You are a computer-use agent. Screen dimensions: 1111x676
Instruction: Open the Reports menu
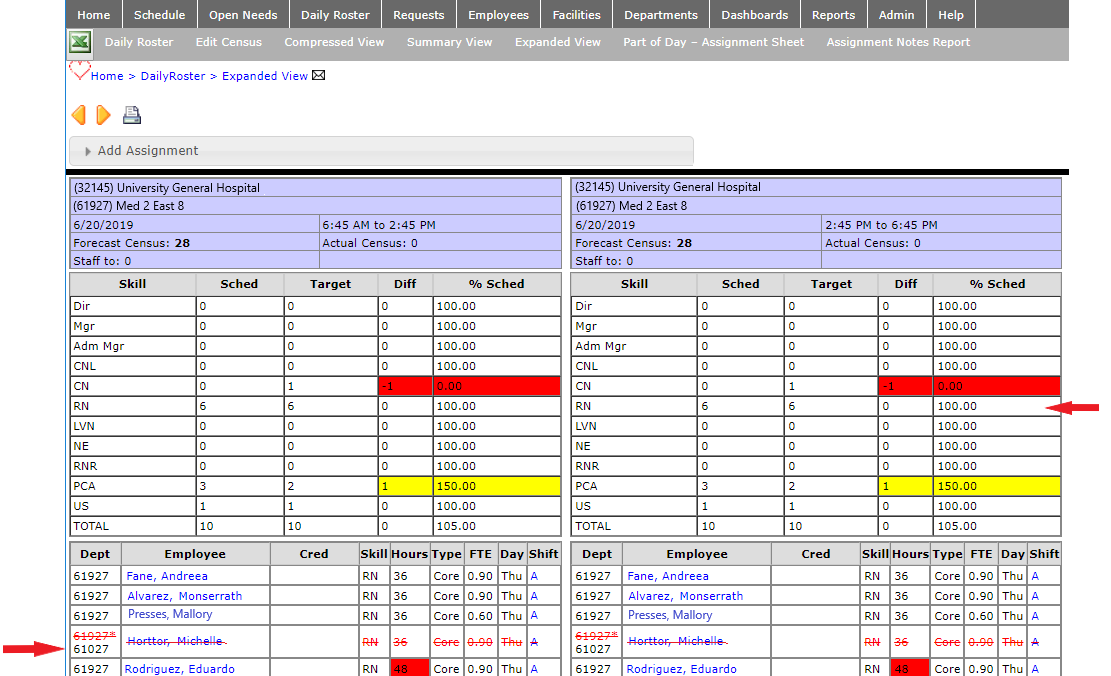tap(833, 15)
